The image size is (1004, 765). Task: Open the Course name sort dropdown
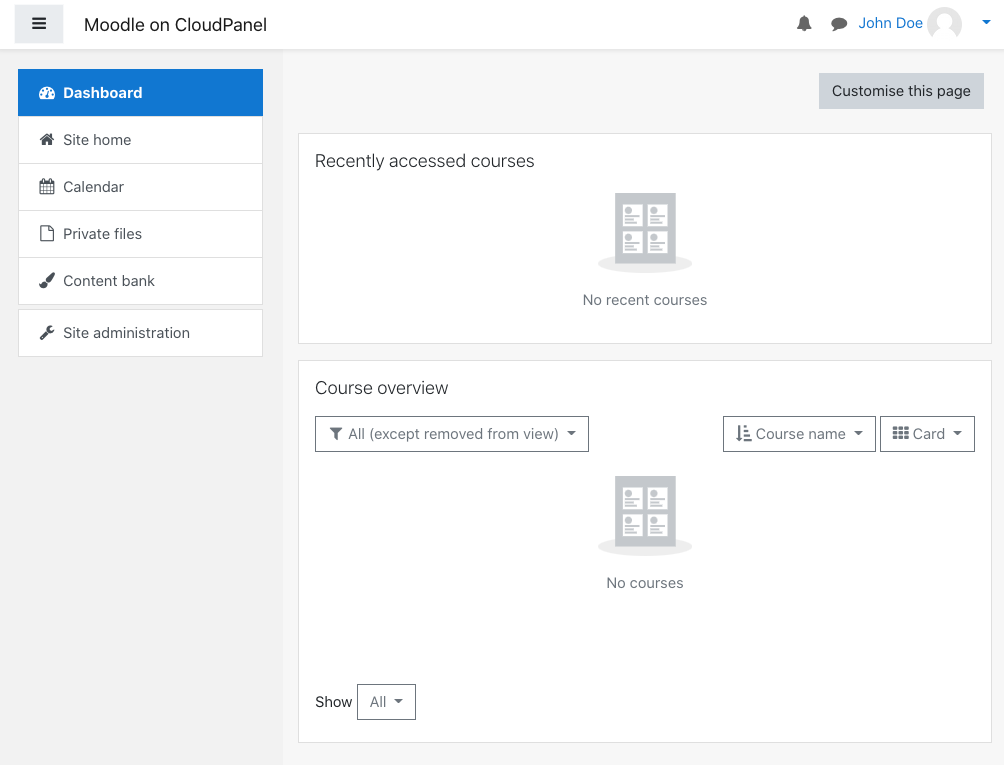point(799,434)
